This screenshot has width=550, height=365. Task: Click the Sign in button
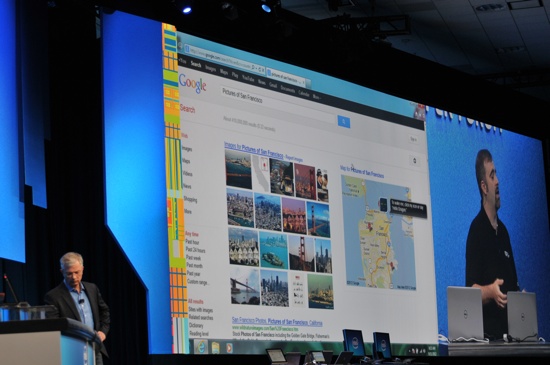(414, 139)
